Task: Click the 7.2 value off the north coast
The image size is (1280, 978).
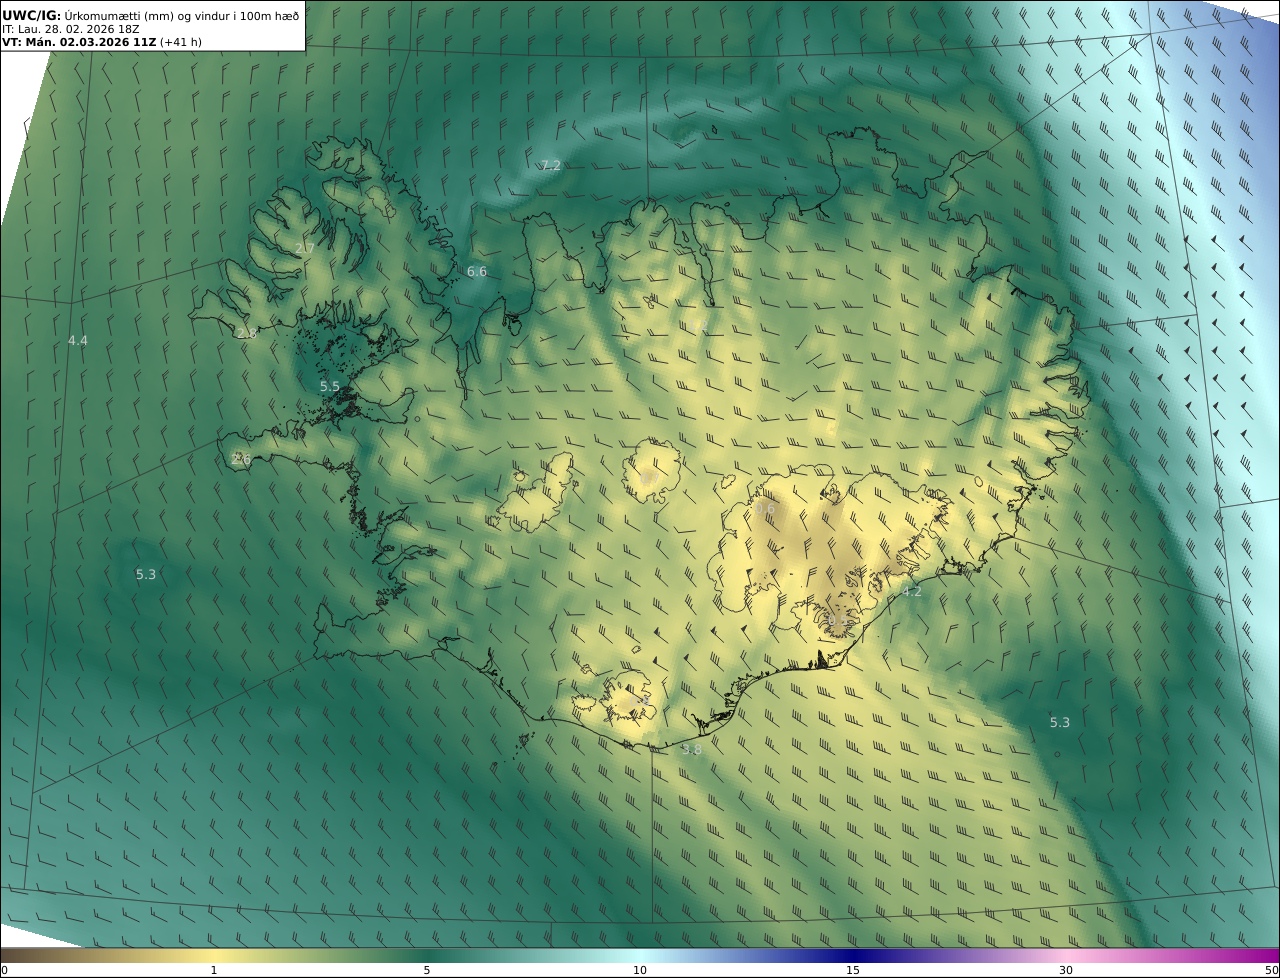Action: click(551, 165)
